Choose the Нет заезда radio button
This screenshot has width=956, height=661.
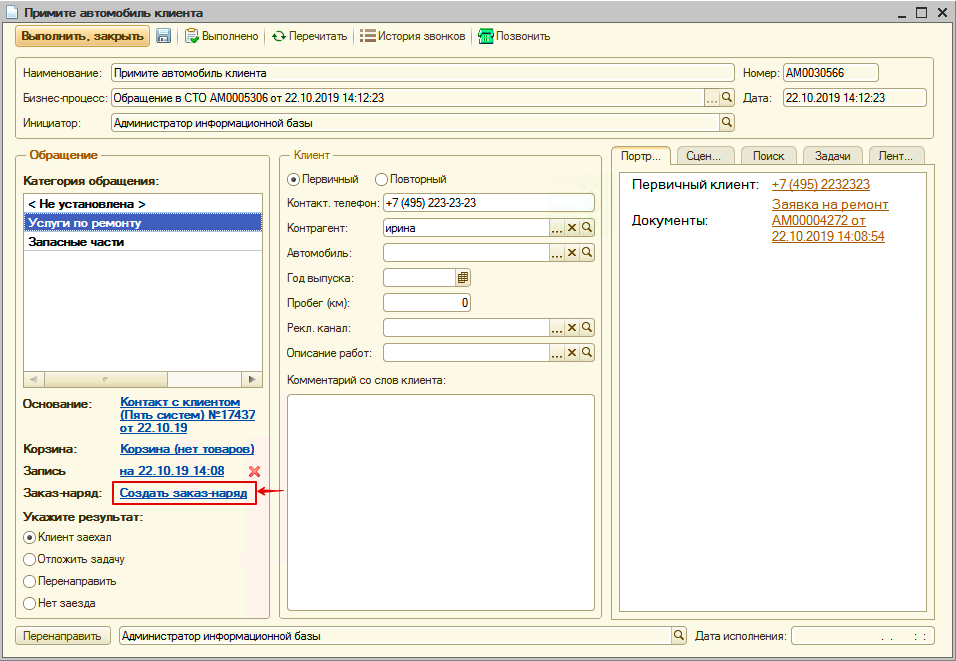point(30,603)
